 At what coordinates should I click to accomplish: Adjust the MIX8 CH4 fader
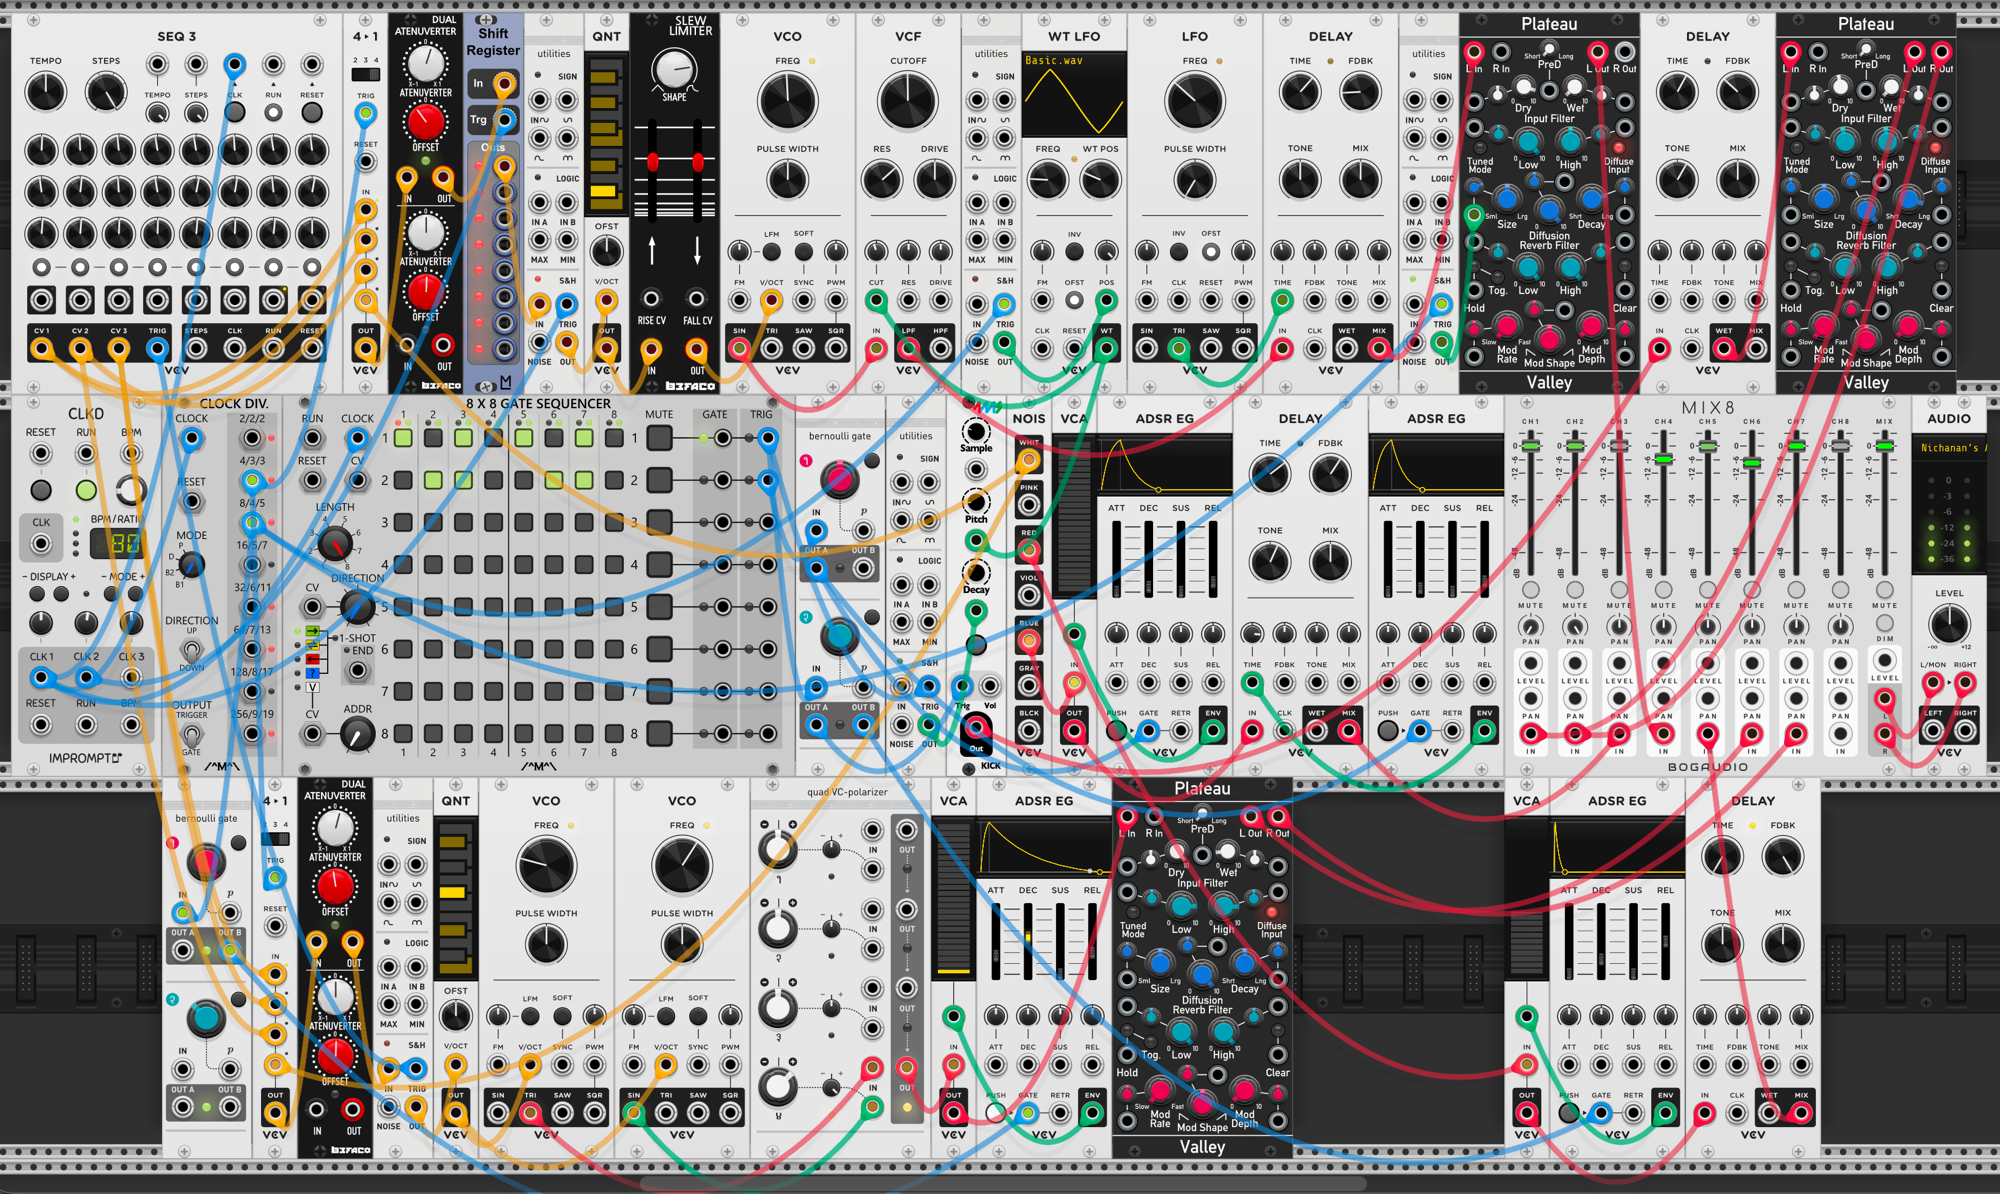[x=1663, y=459]
